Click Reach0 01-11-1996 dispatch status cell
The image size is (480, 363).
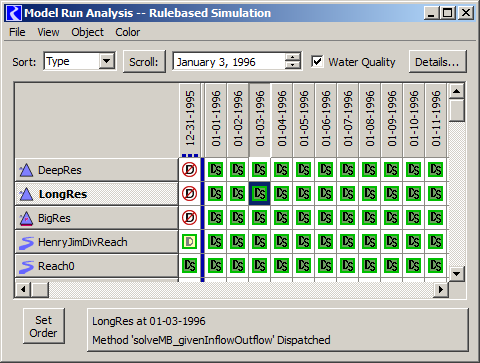click(x=436, y=266)
